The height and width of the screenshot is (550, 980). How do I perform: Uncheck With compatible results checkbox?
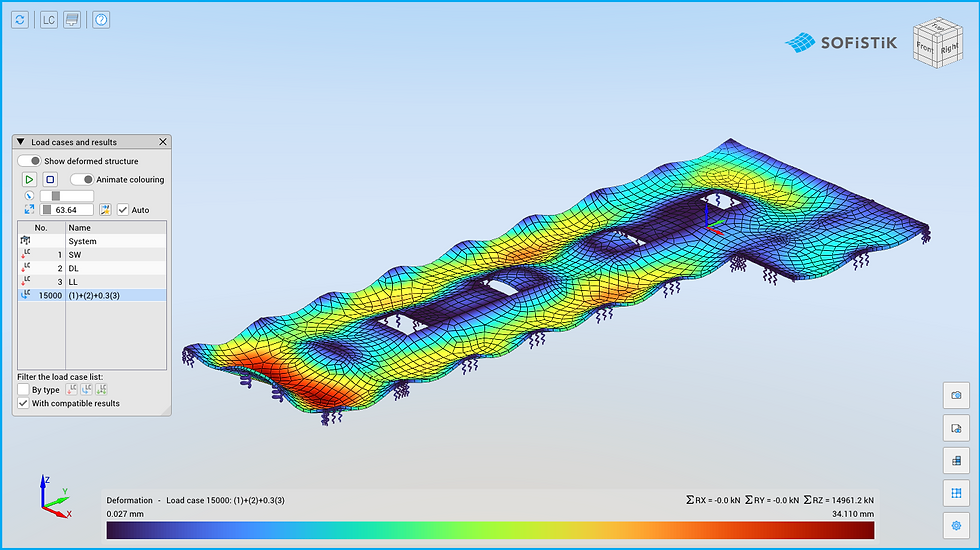(23, 403)
